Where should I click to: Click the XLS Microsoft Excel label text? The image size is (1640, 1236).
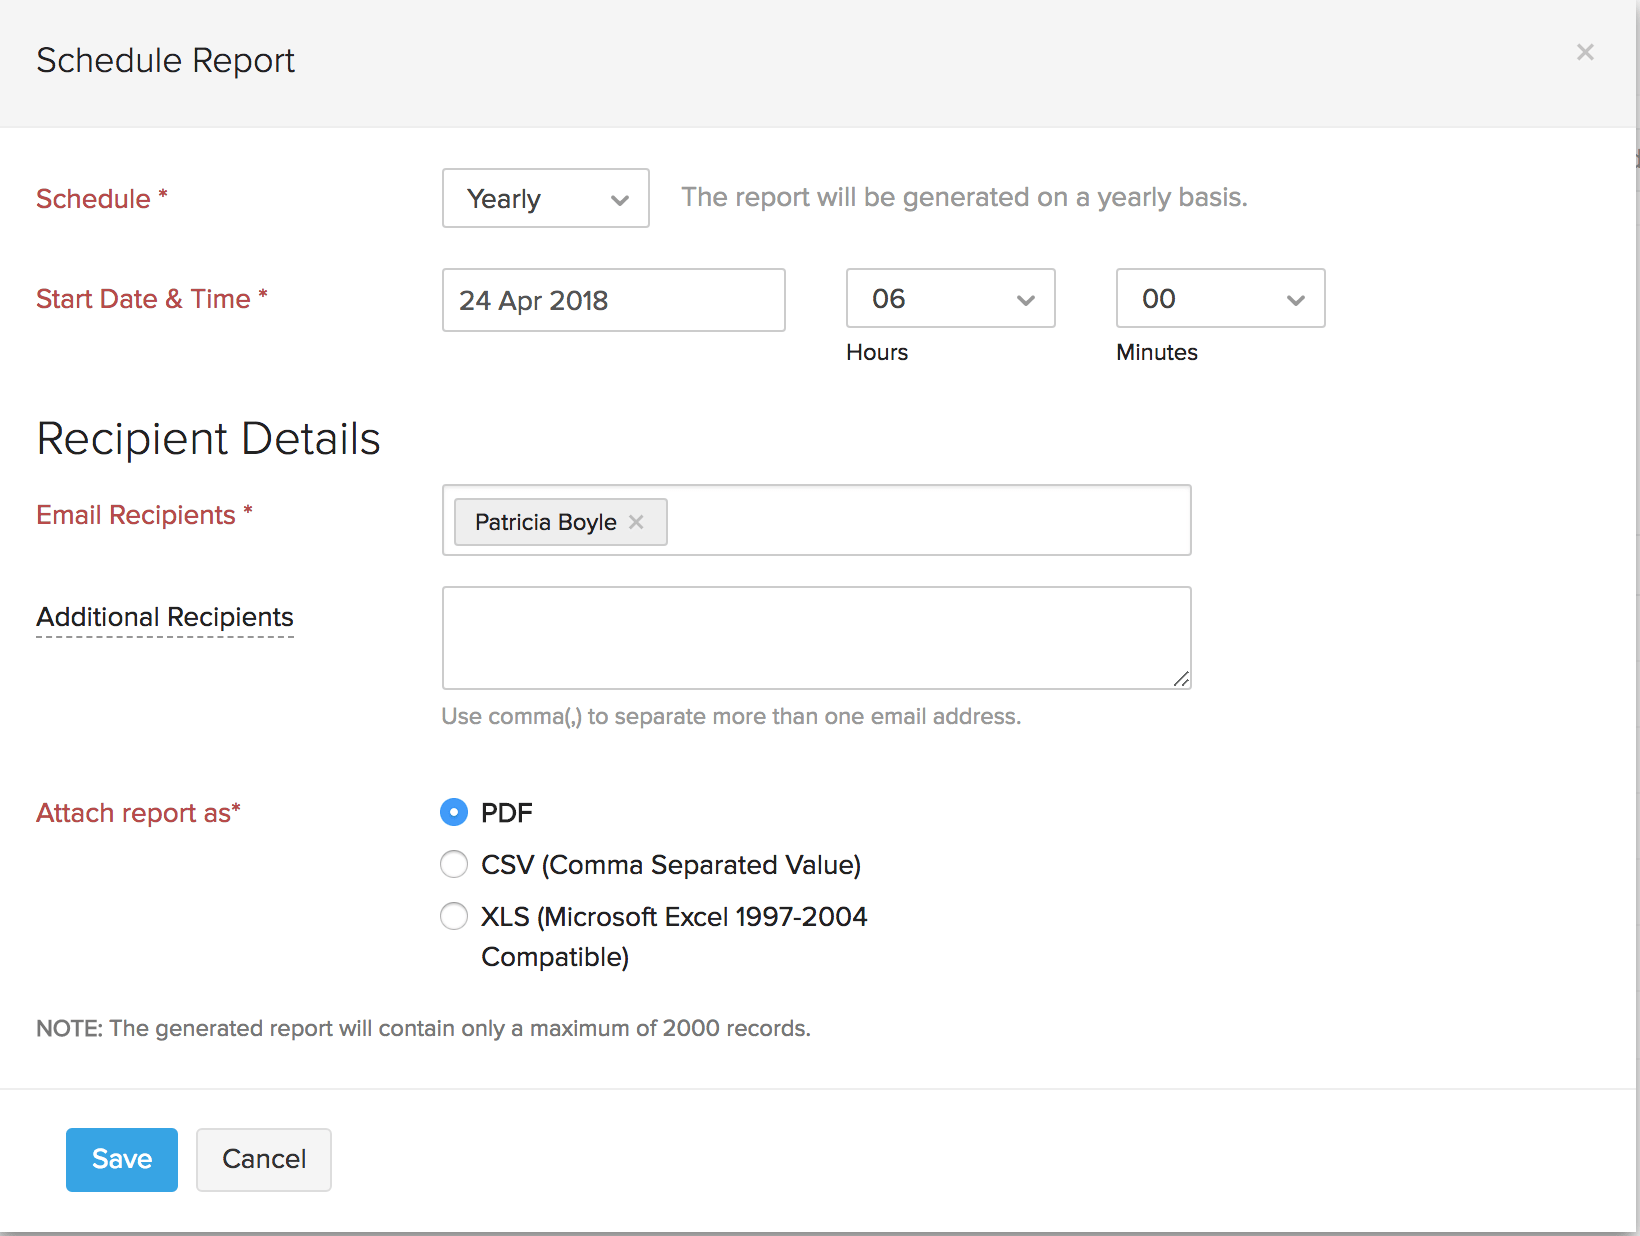[674, 917]
